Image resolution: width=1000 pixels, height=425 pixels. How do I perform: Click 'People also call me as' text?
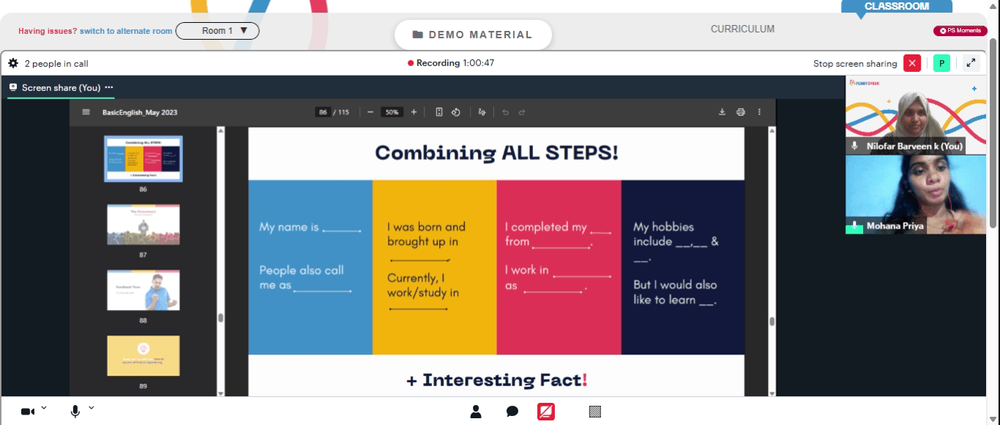302,278
